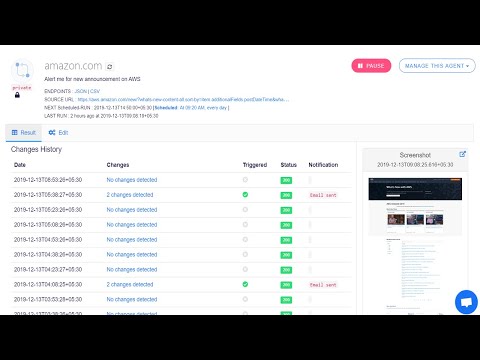
Task: Open No changes detected for 03:53:28
Action: (x=132, y=299)
